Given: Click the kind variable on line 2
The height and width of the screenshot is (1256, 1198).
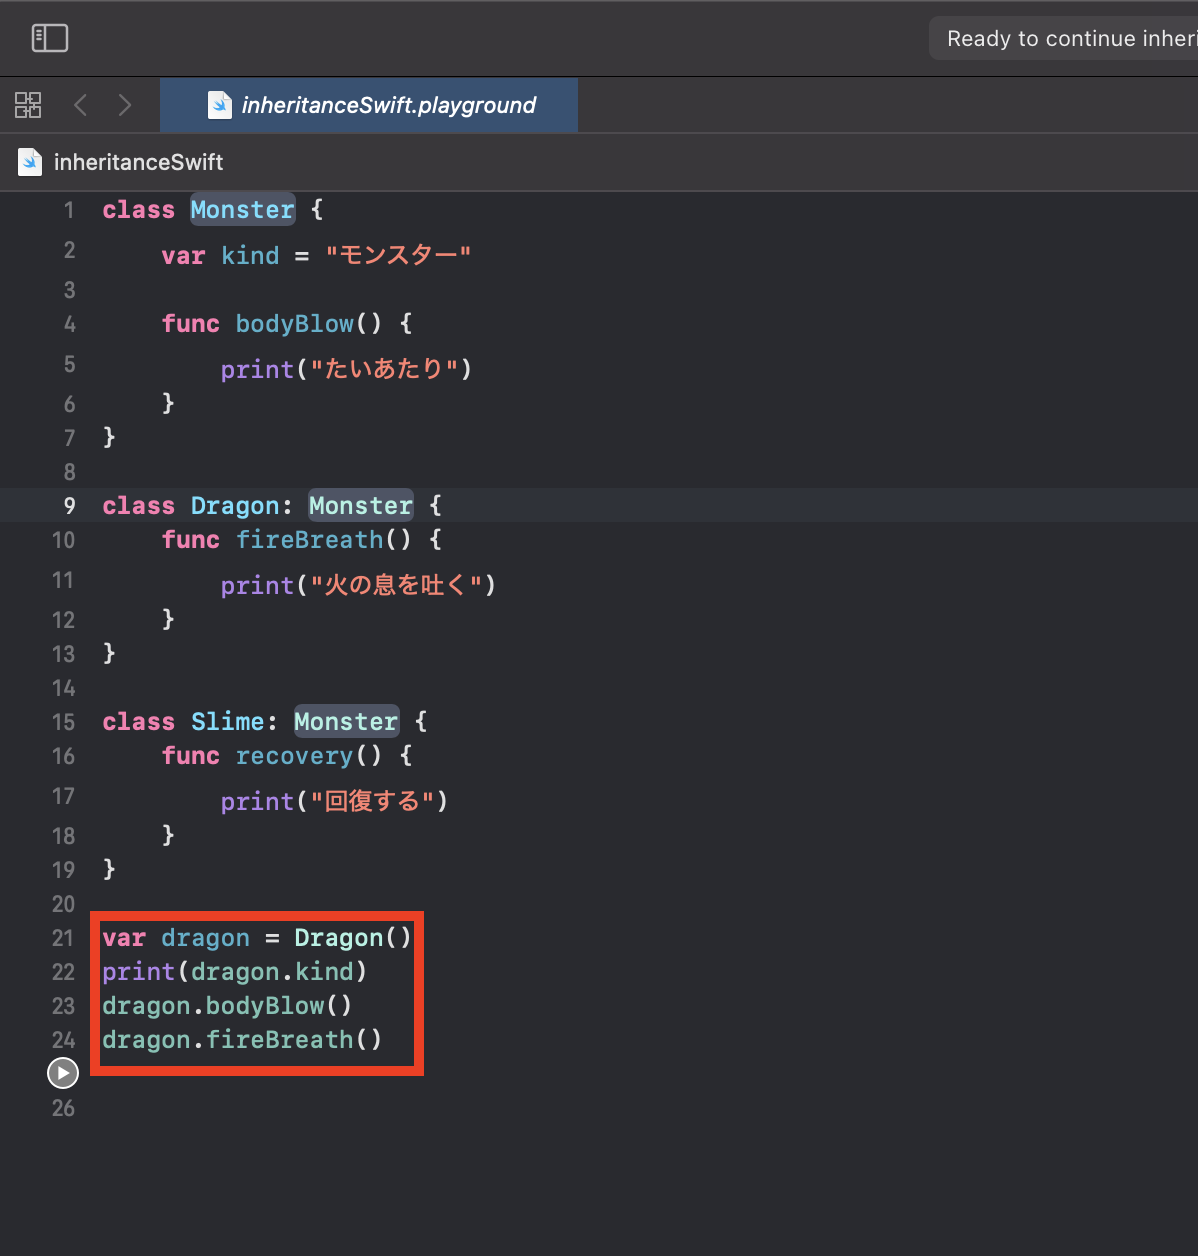Looking at the screenshot, I should (250, 256).
